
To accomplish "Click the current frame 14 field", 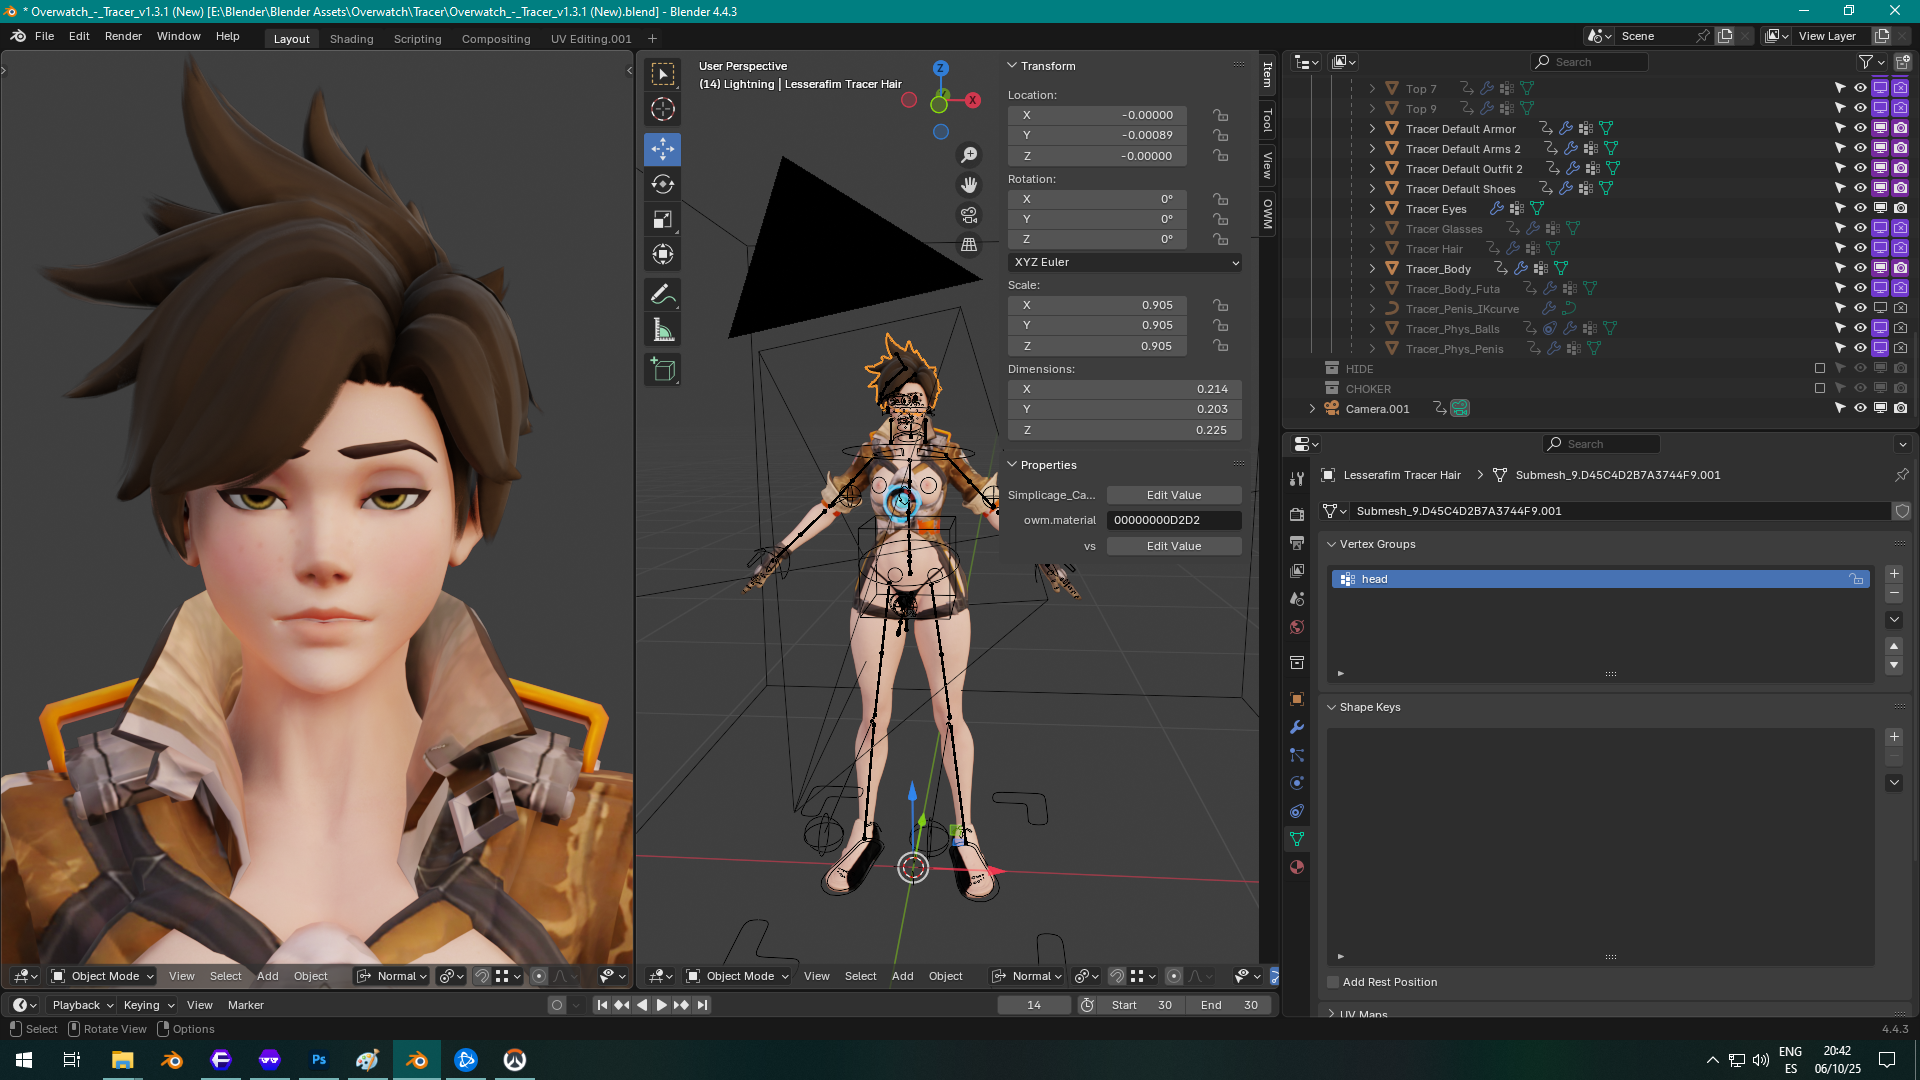I will [x=1034, y=1005].
